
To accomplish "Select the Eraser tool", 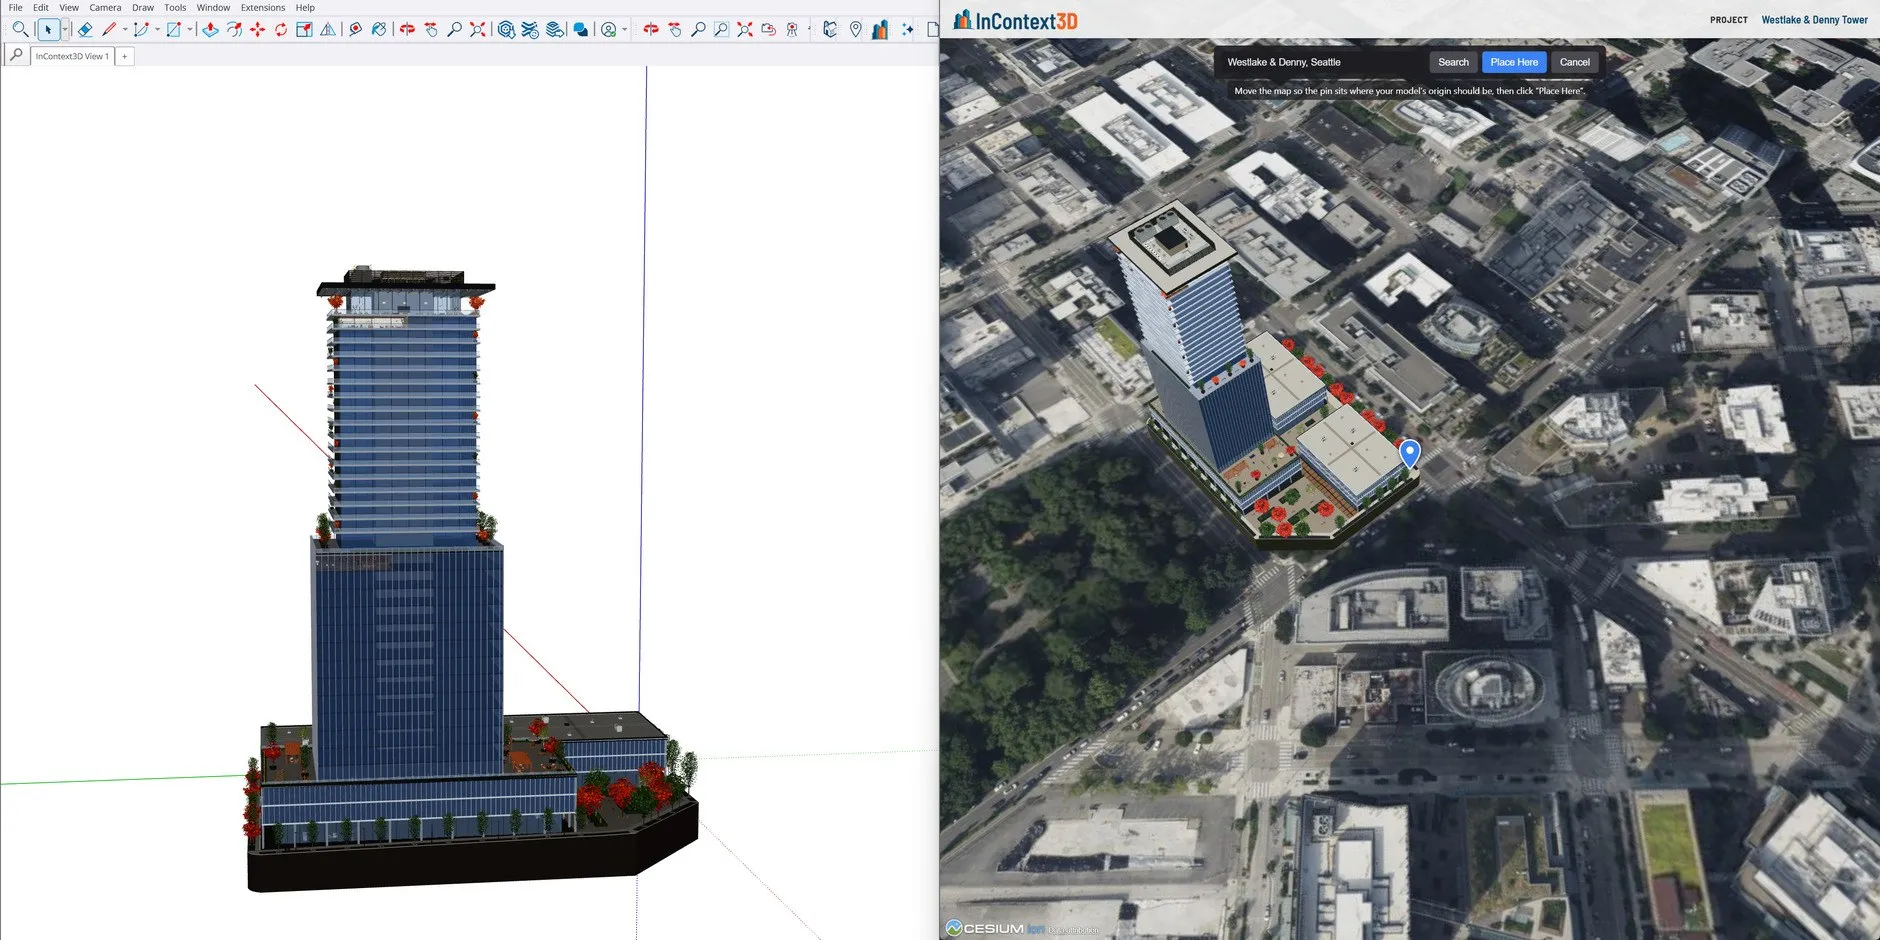I will (85, 30).
